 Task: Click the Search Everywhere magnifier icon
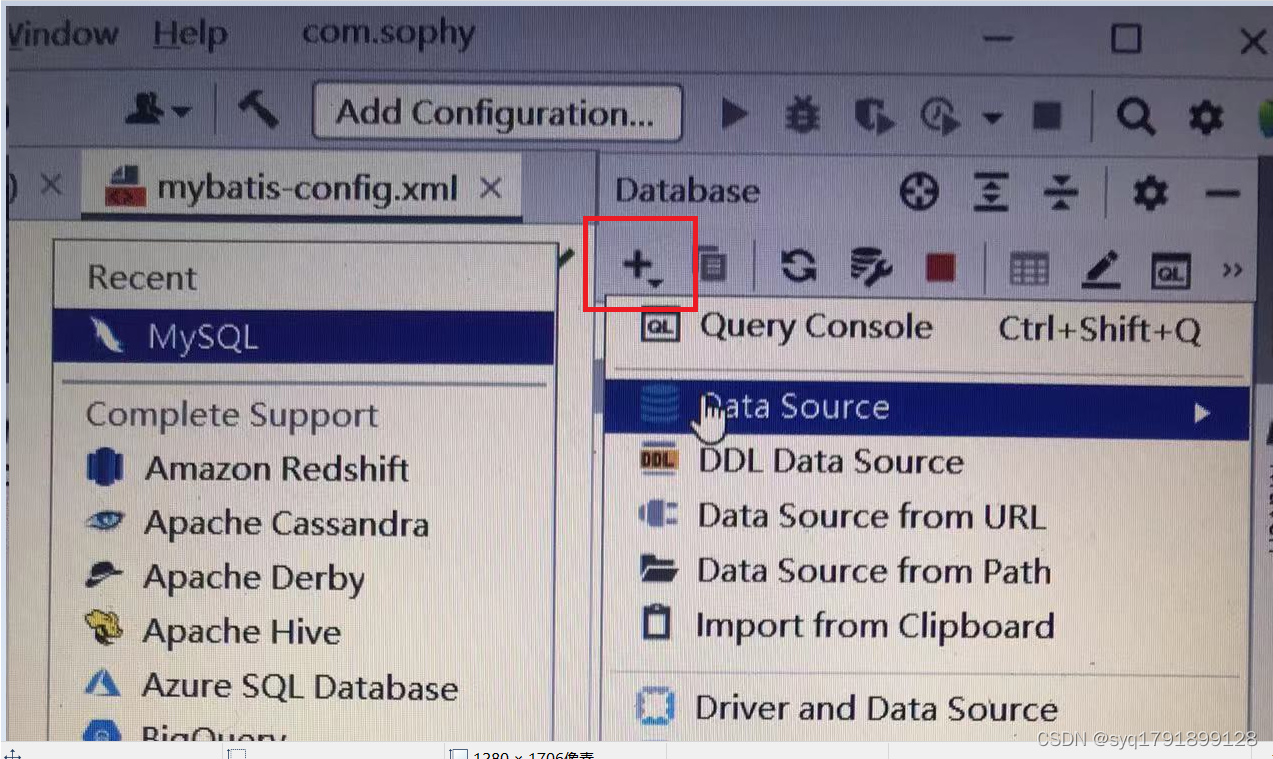point(1136,117)
